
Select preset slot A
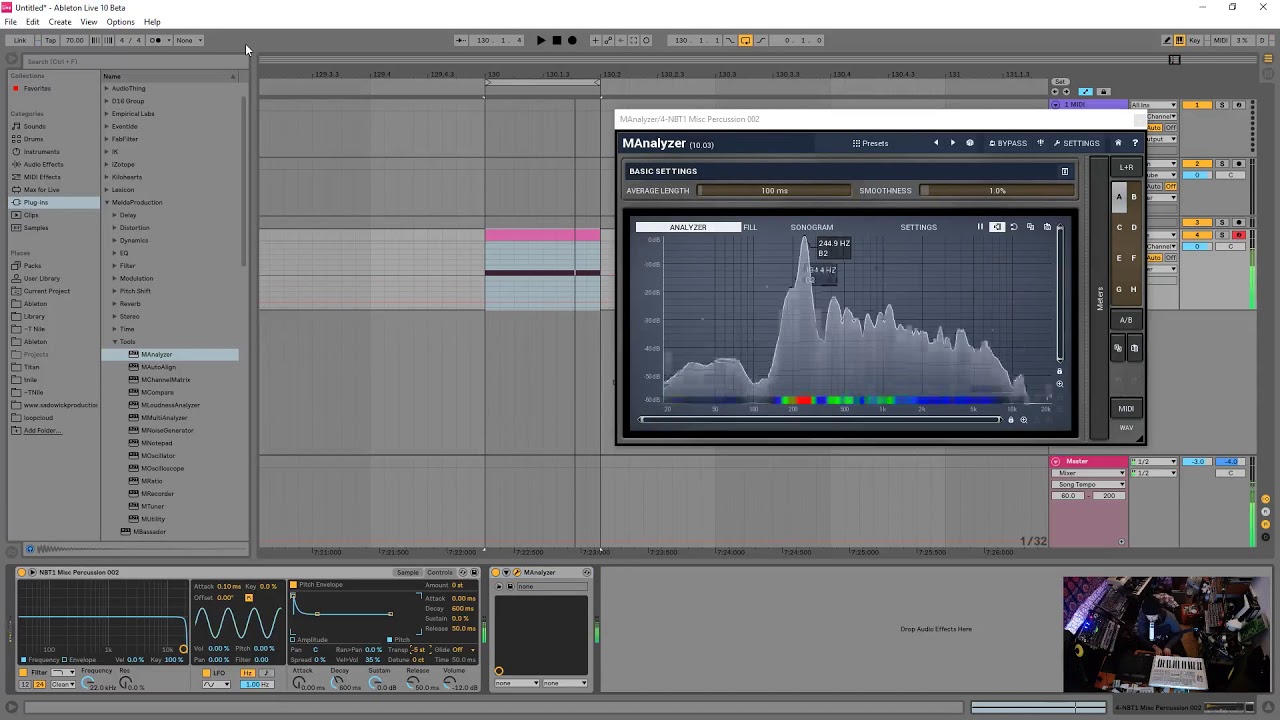[x=1119, y=197]
